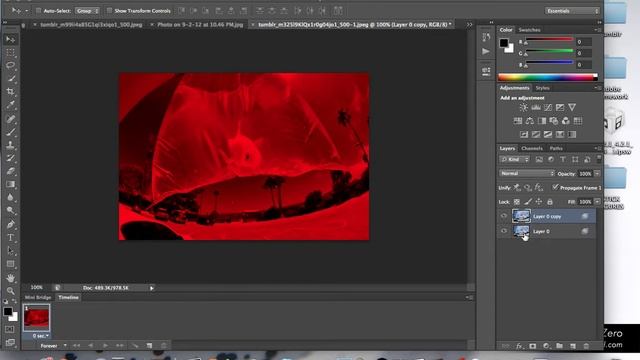Select the Move tool
Screen dimensions: 640x360
(11, 39)
